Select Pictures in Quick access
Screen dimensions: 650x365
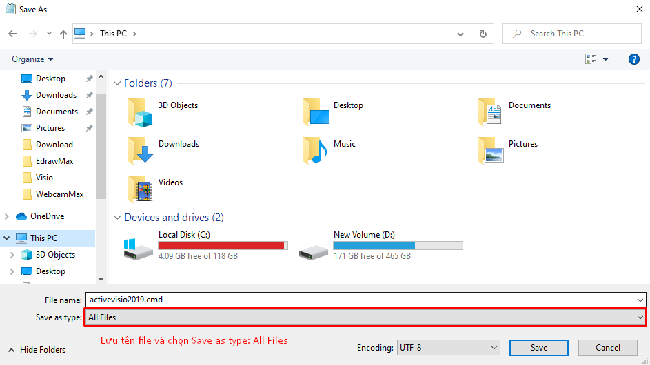[50, 128]
